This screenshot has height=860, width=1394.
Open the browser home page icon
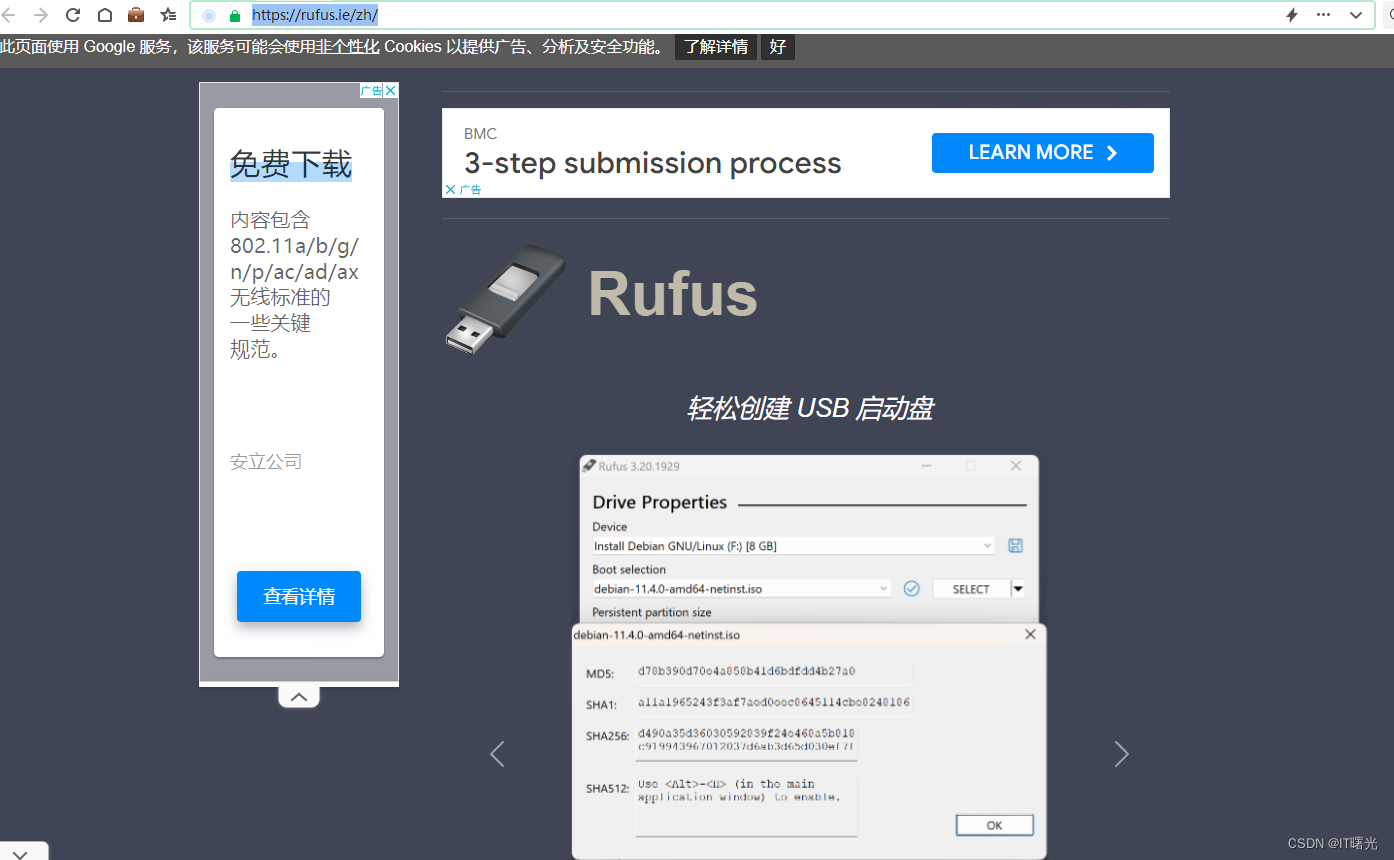pos(105,15)
